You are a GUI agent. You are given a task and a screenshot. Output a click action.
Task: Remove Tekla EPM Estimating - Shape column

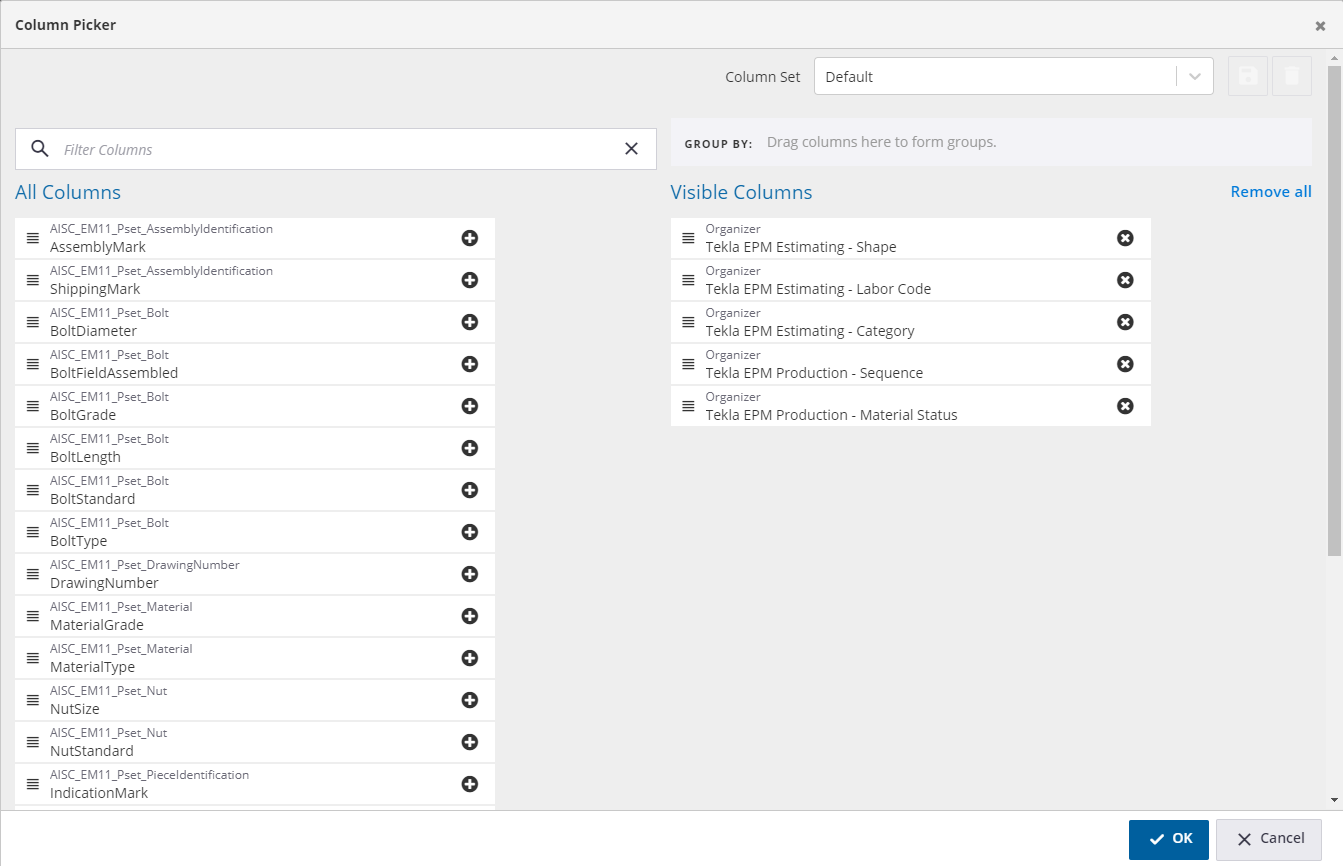point(1125,238)
